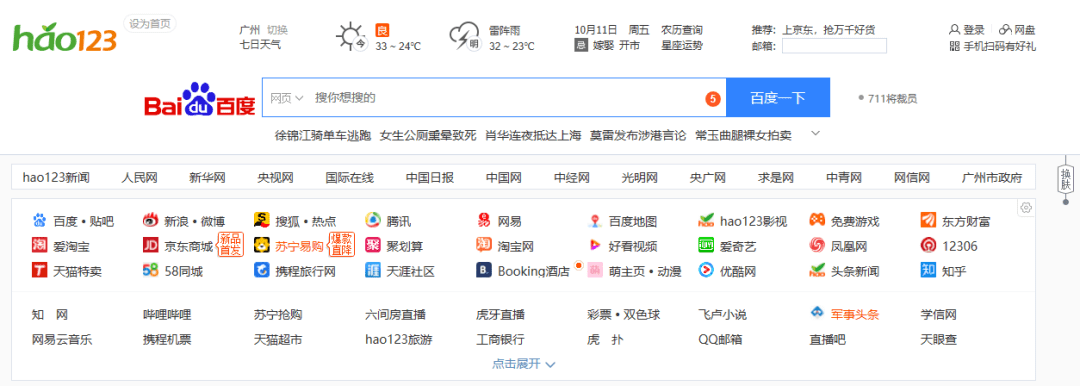Open the 央视网 news link
This screenshot has height=386, width=1080.
click(x=276, y=178)
